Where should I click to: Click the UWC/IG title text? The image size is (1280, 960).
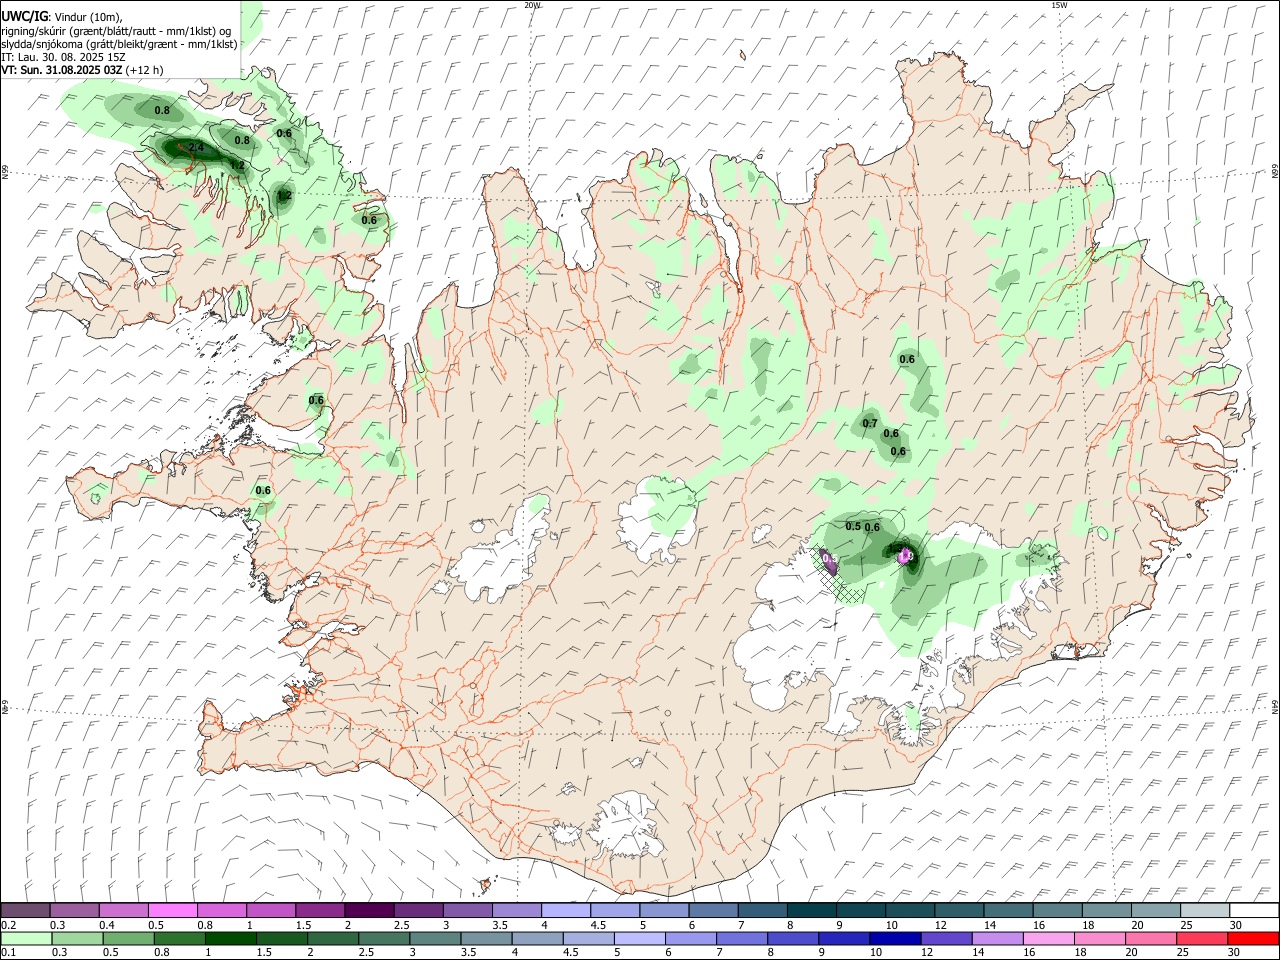coord(24,16)
